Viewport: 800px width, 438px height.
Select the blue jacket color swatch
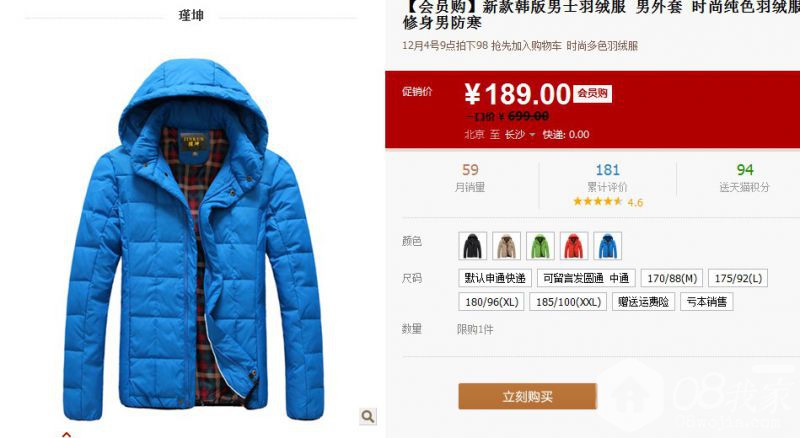[608, 246]
